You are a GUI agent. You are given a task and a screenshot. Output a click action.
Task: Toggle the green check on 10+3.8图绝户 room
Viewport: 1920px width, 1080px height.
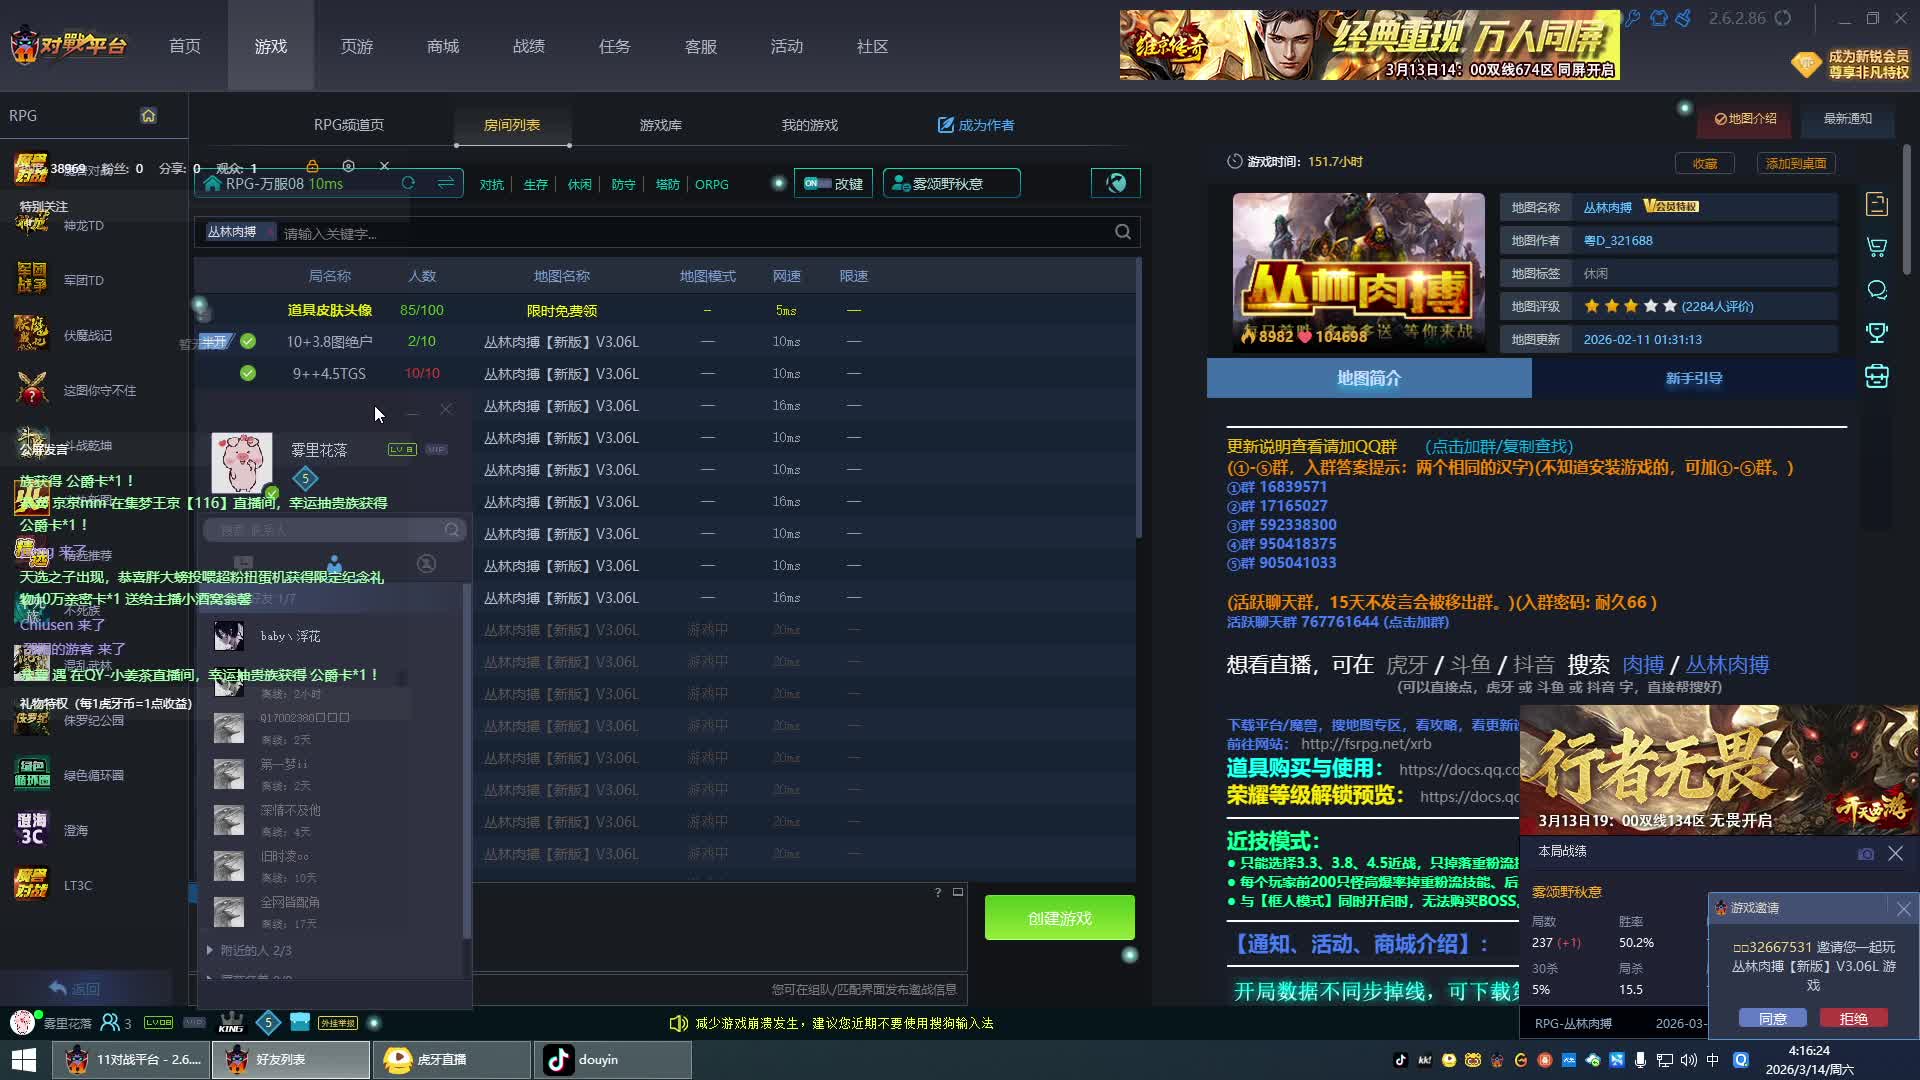(x=248, y=341)
